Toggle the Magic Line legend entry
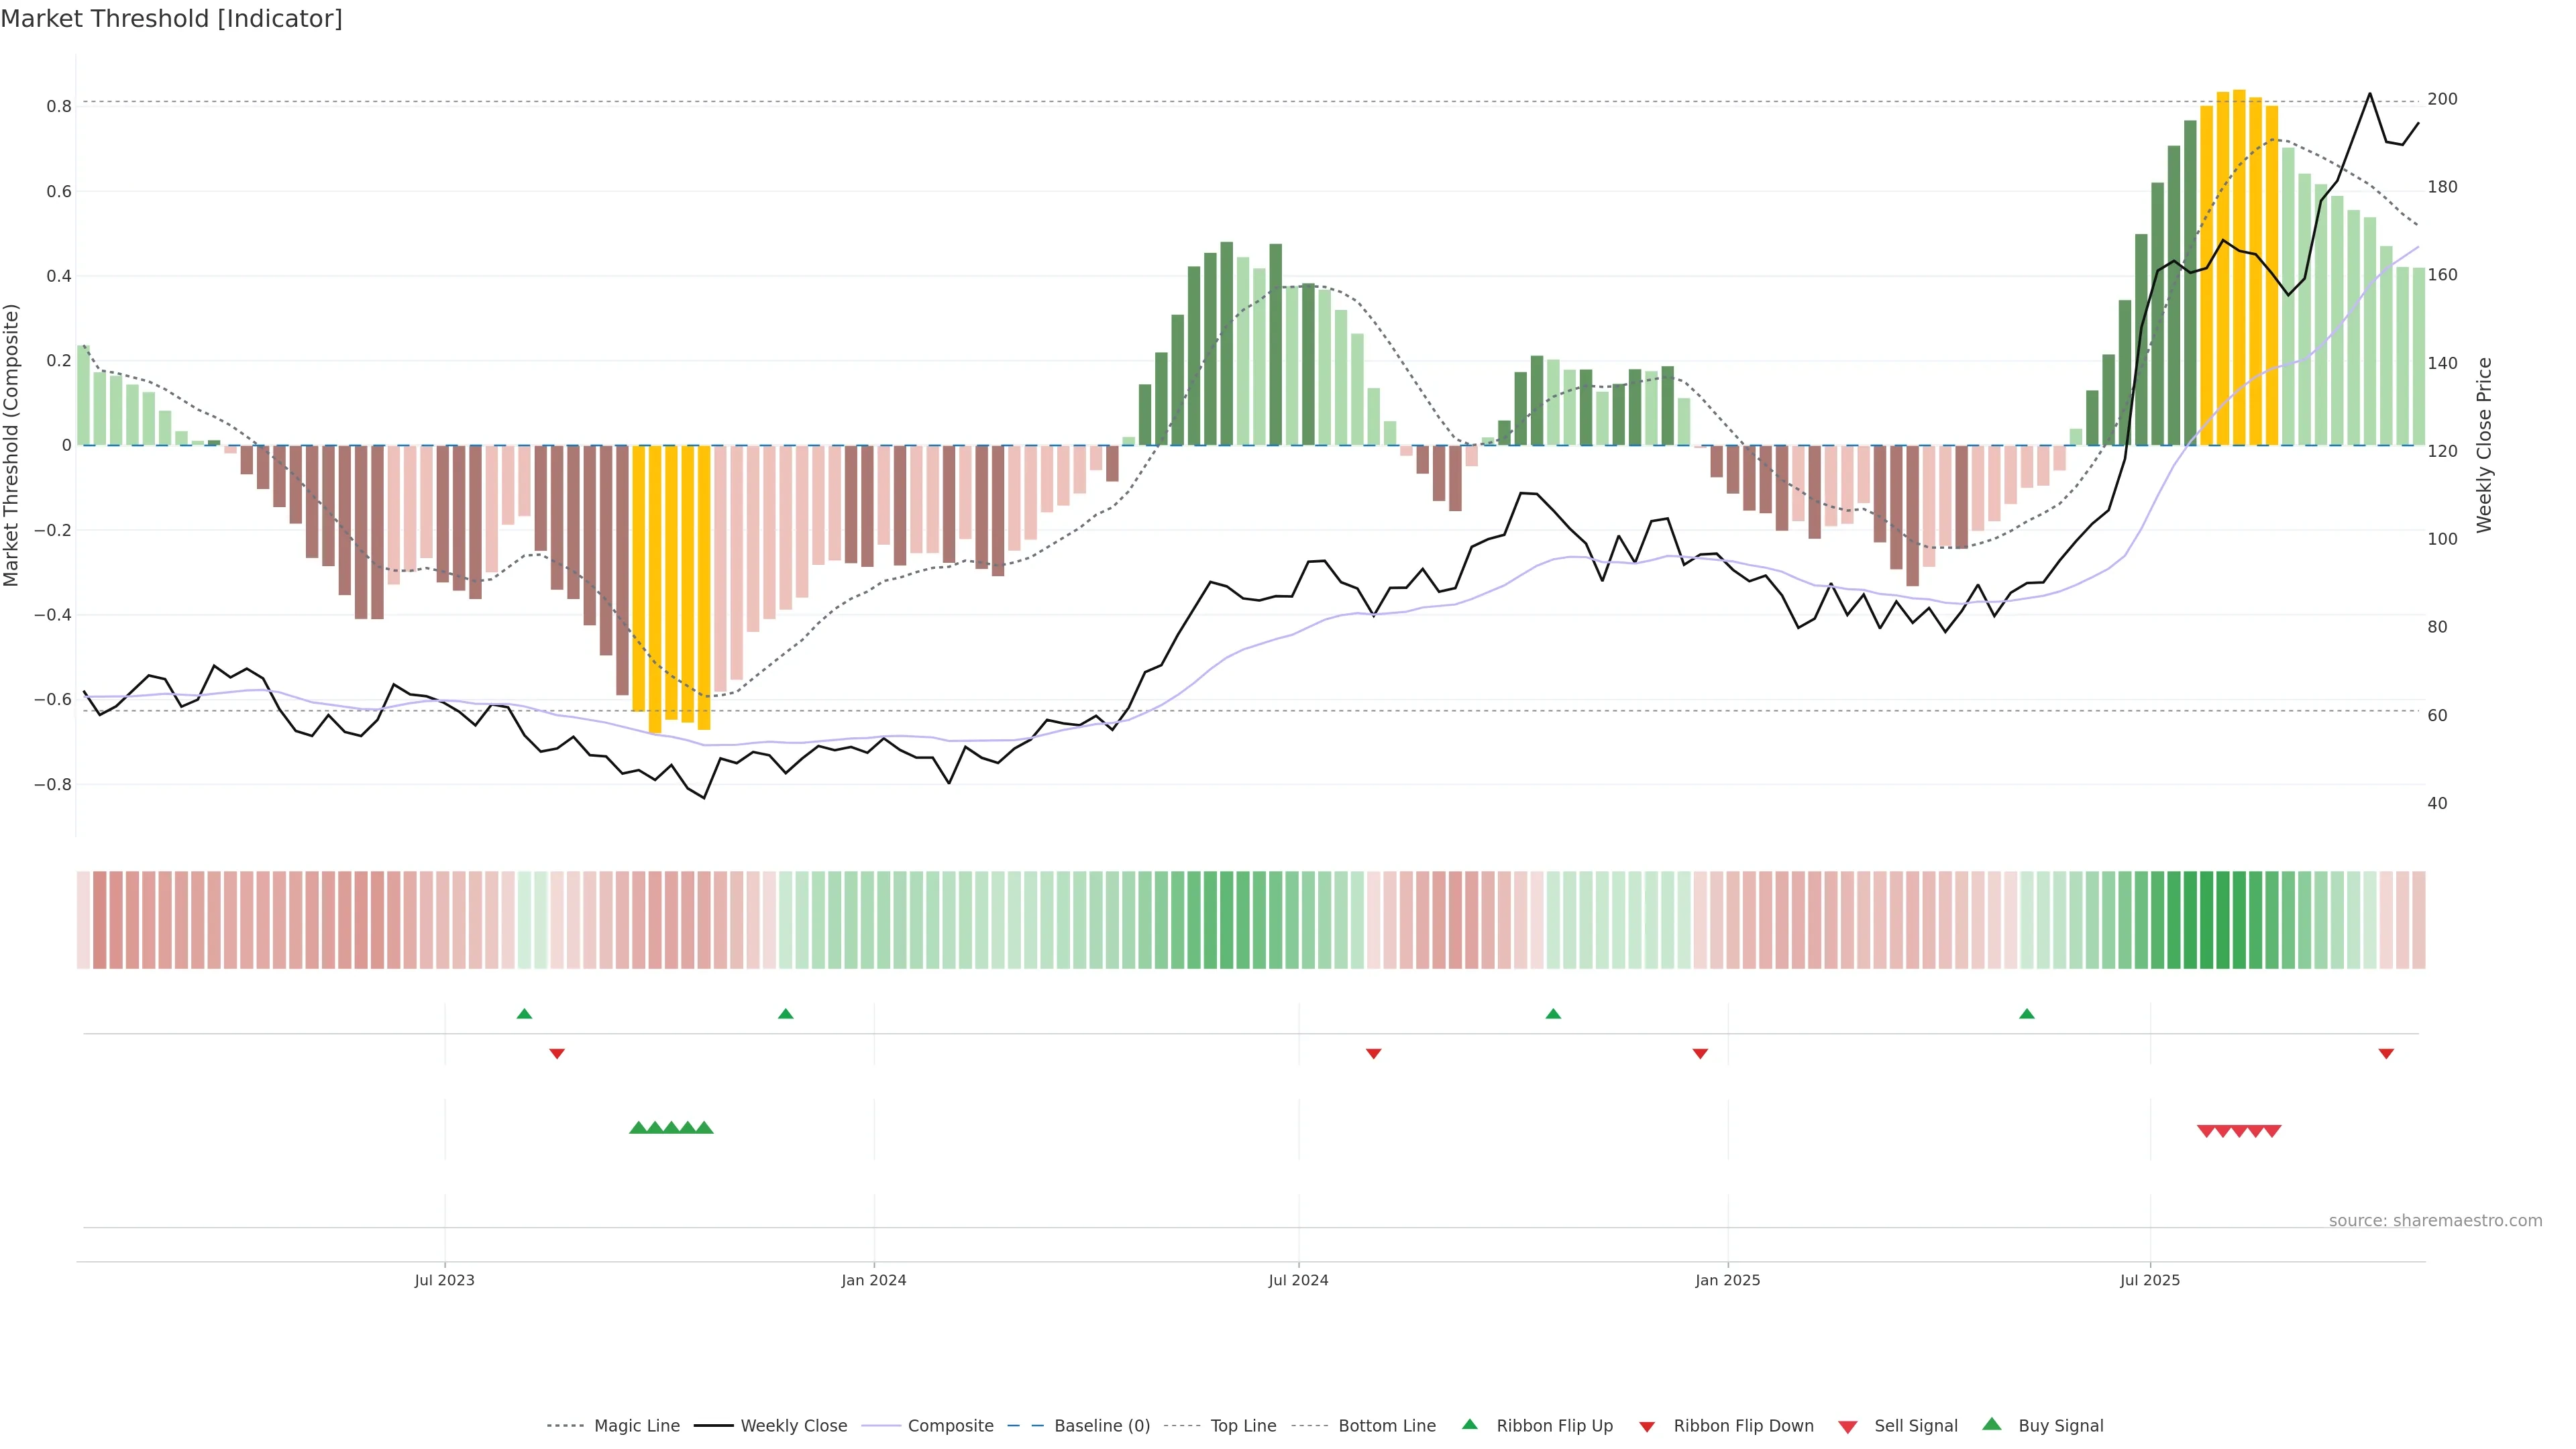The width and height of the screenshot is (2576, 1449). 636,1425
